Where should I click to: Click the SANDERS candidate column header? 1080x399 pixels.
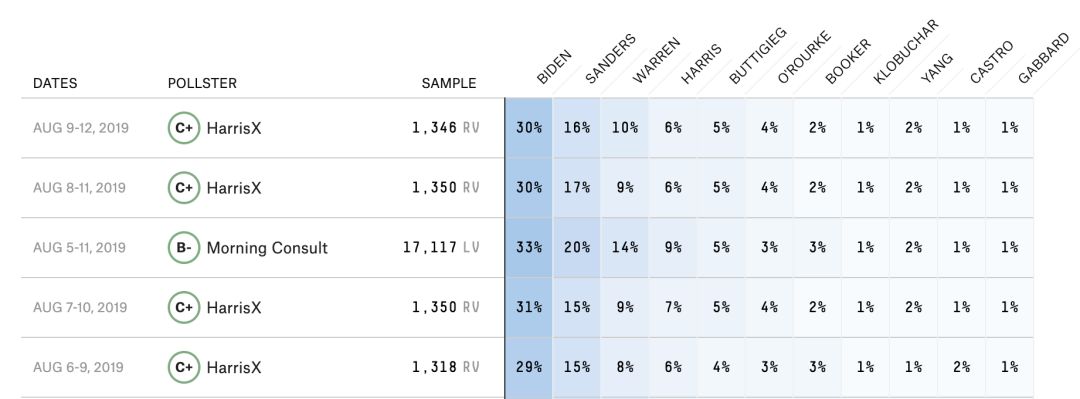coord(610,59)
